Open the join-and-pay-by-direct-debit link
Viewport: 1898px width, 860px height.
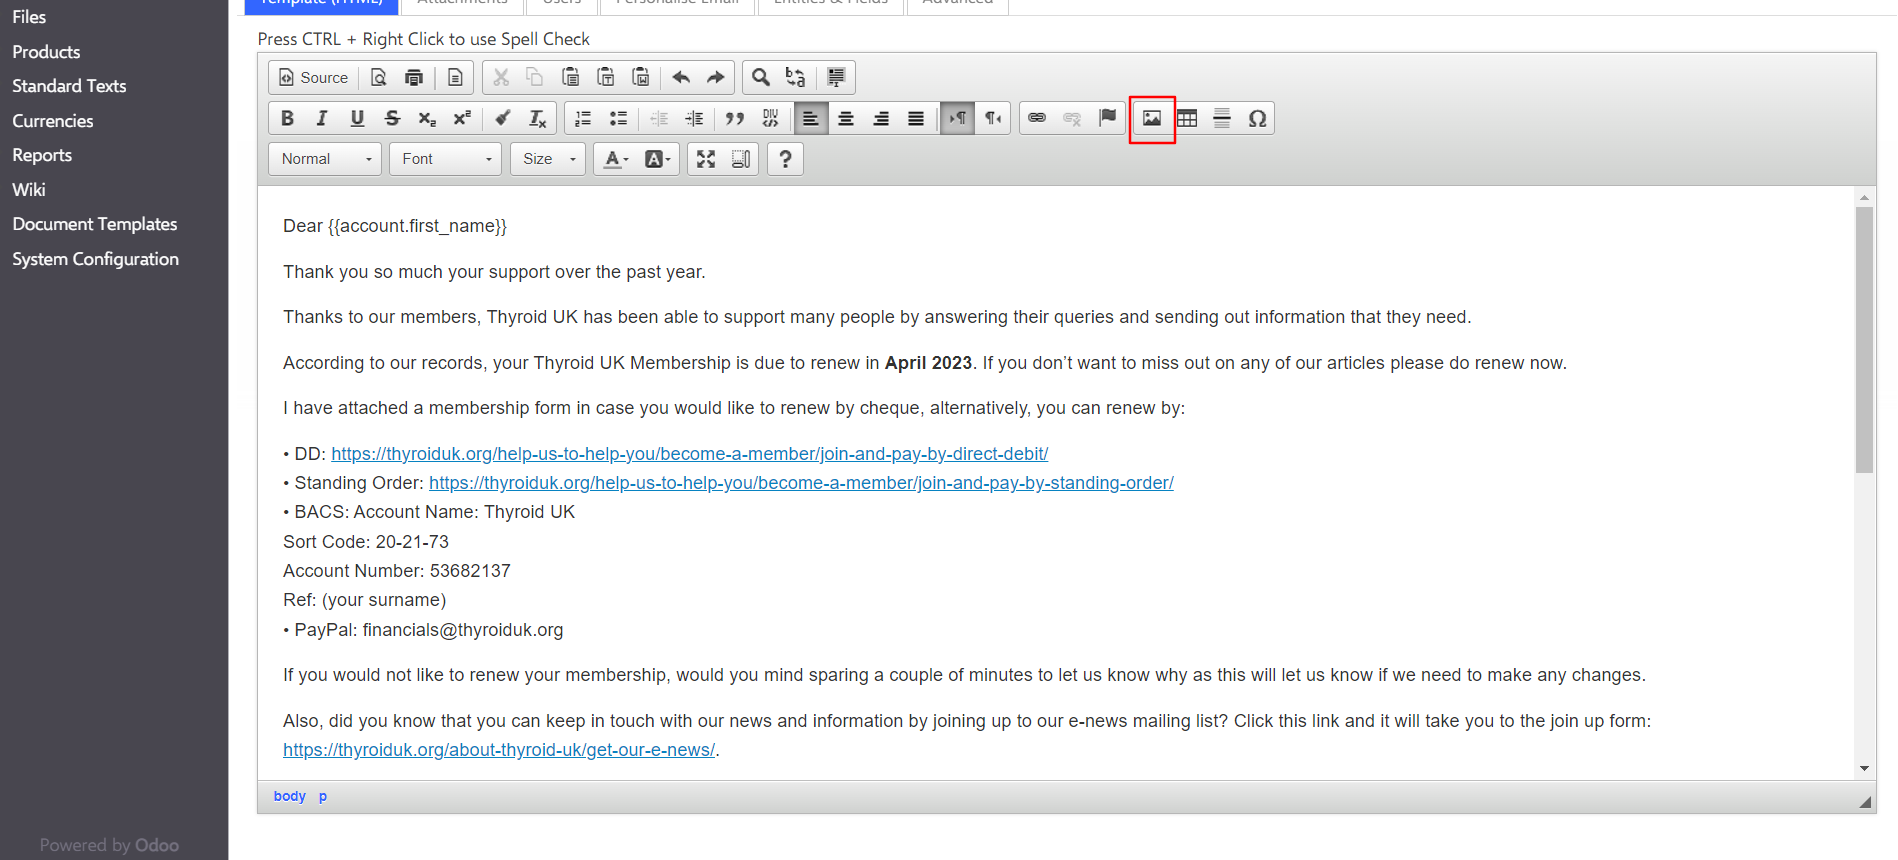690,454
